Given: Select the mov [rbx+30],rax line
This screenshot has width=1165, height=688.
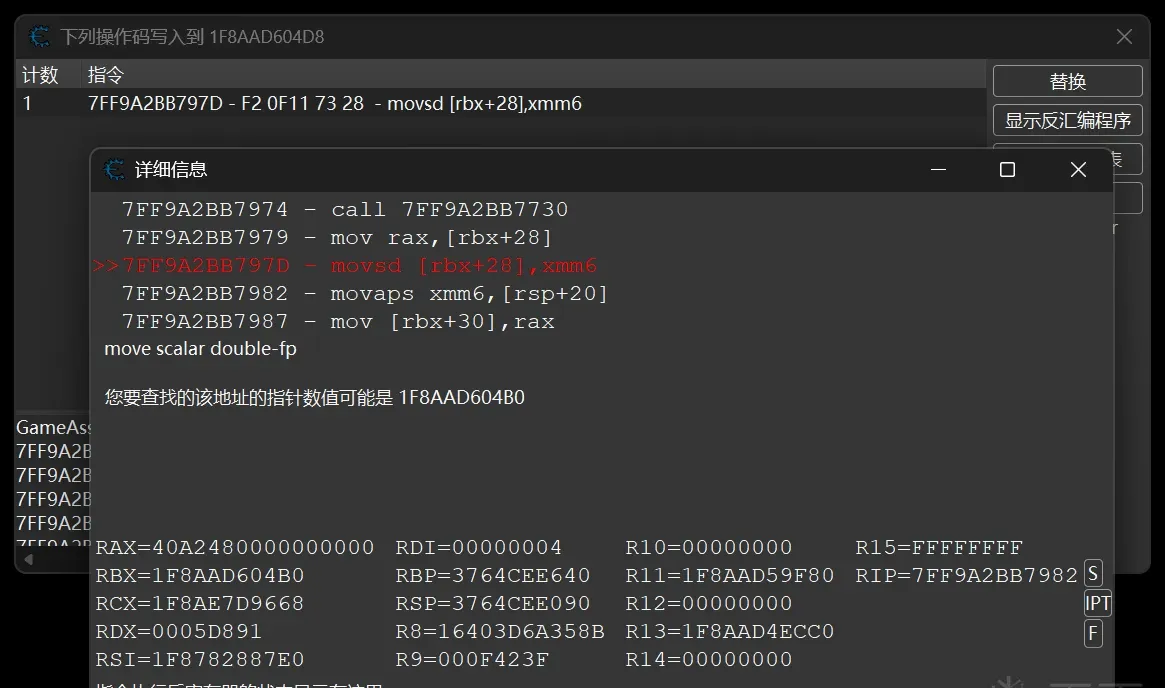Looking at the screenshot, I should pyautogui.click(x=338, y=322).
